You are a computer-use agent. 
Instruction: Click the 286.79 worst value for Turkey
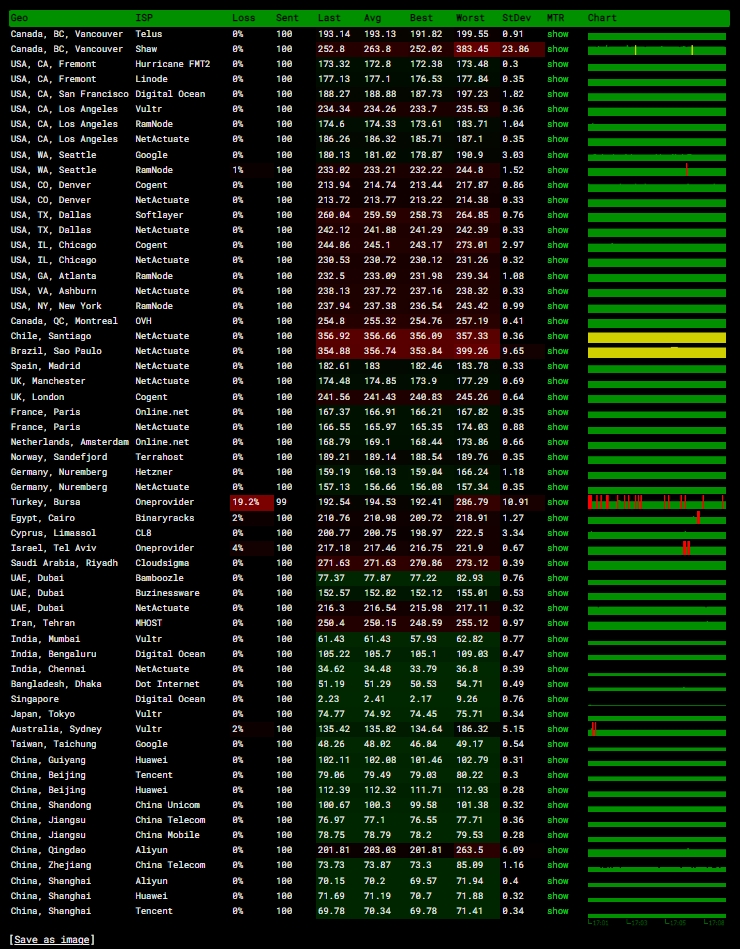[x=472, y=502]
